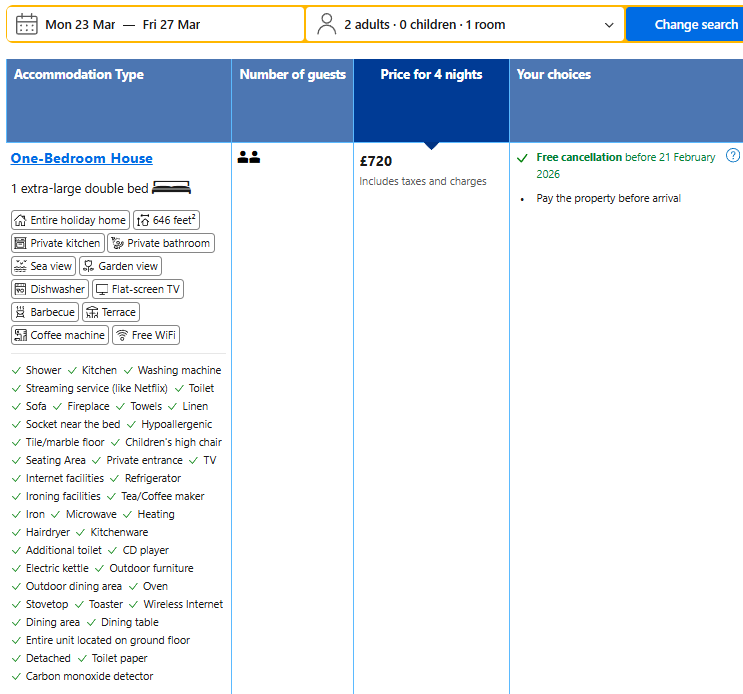
Task: Expand the guests and rooms dropdown chevron
Action: pyautogui.click(x=609, y=25)
